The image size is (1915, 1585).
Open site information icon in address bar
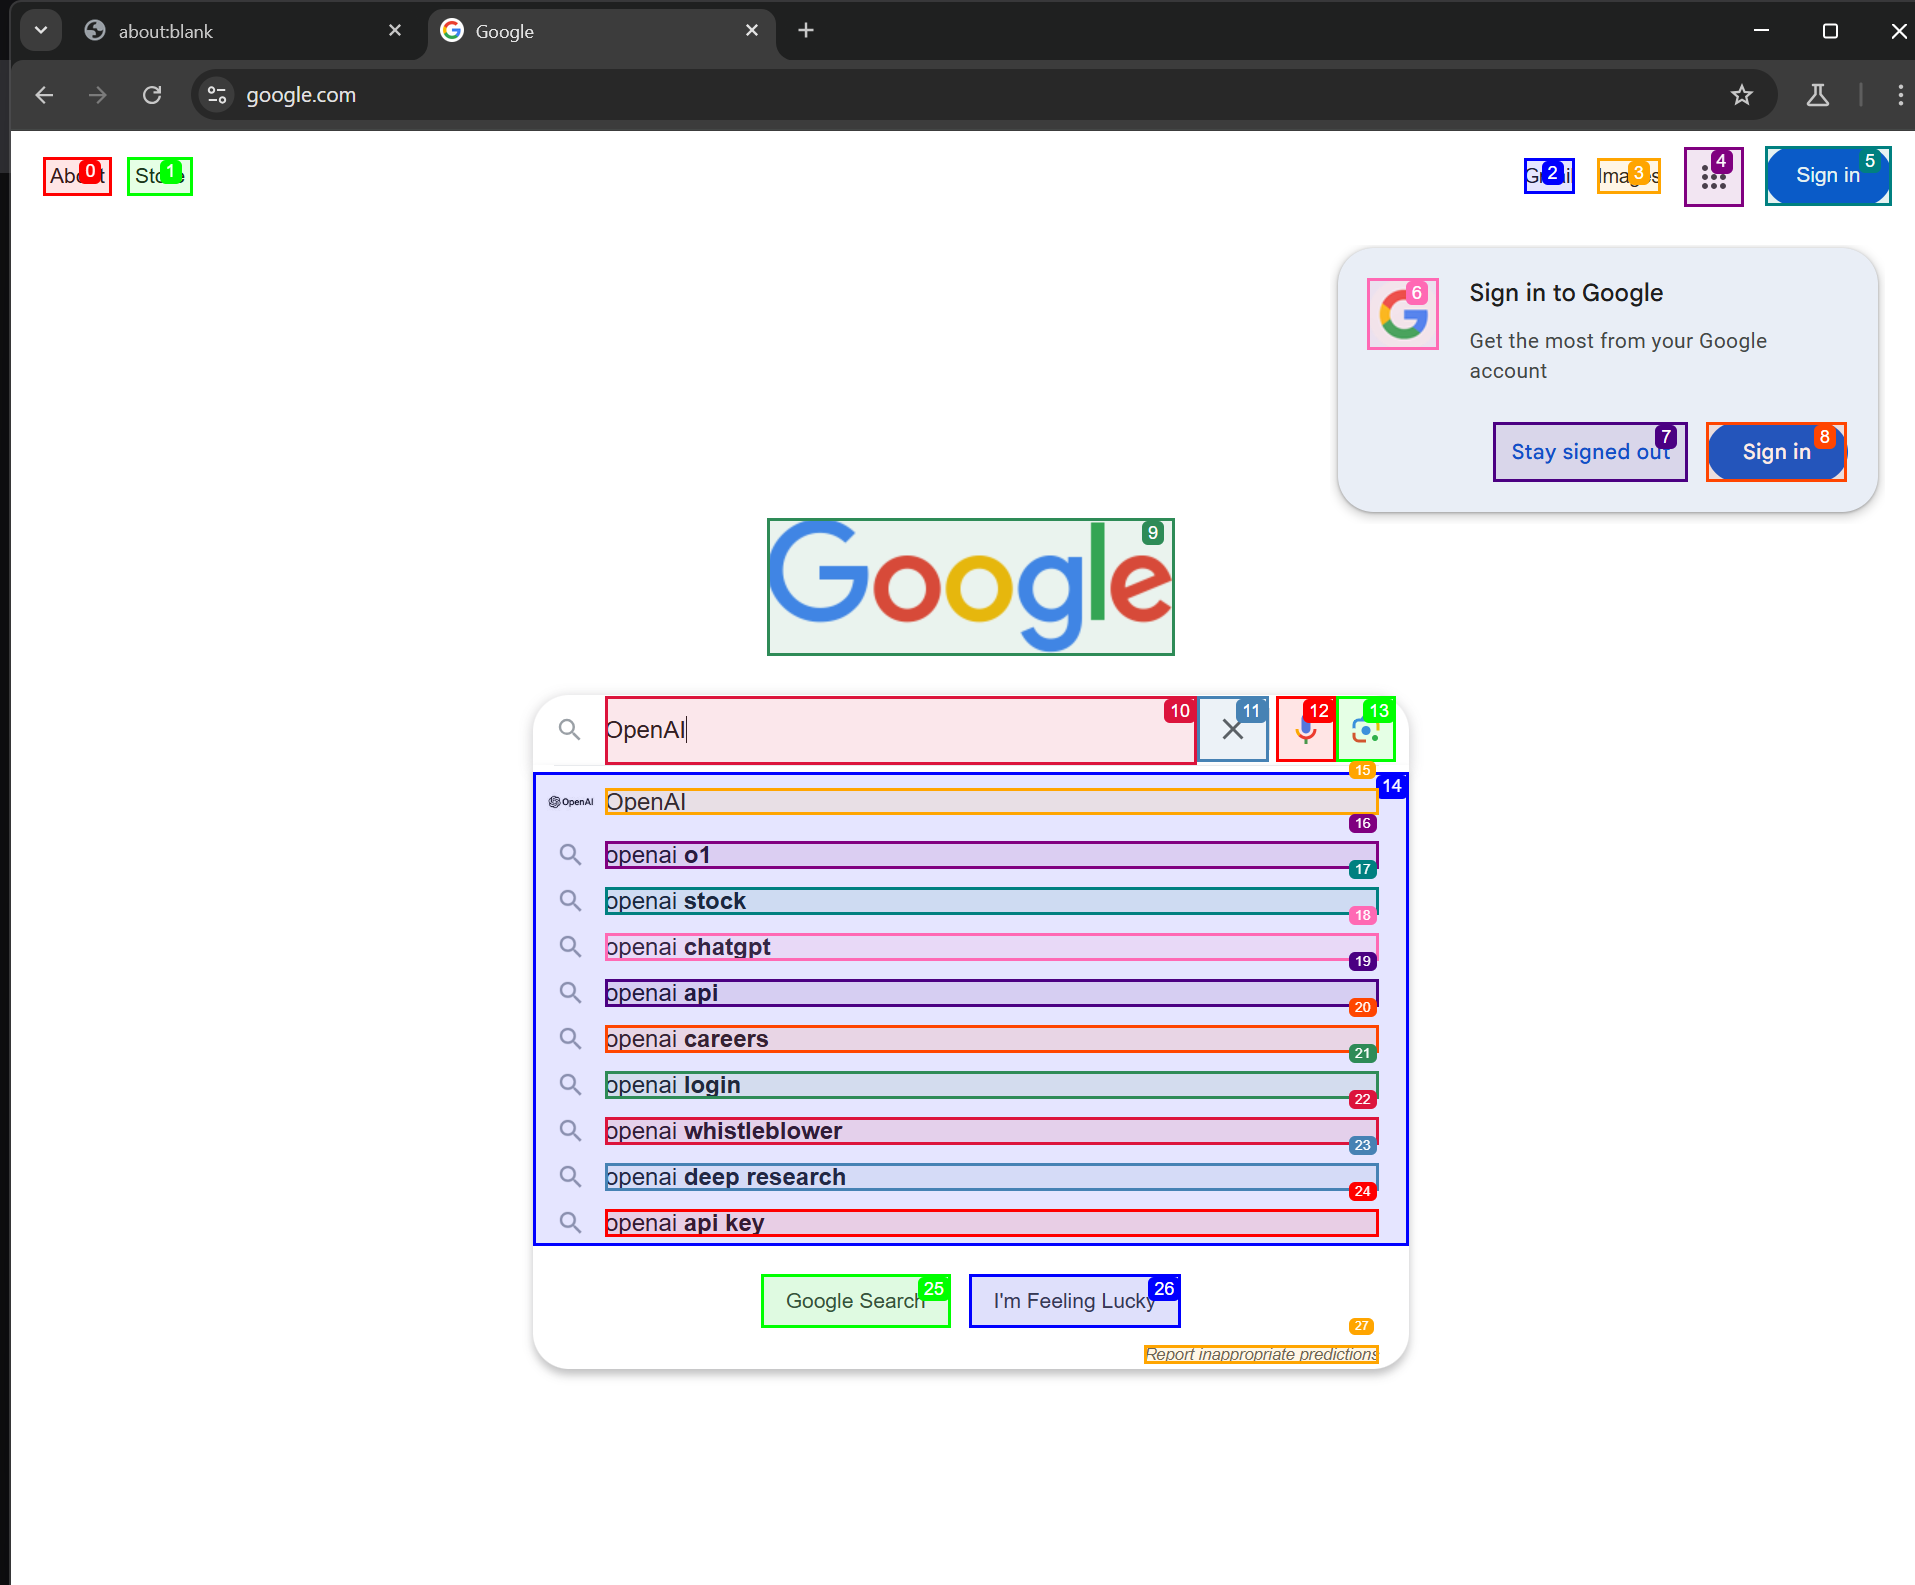(217, 95)
